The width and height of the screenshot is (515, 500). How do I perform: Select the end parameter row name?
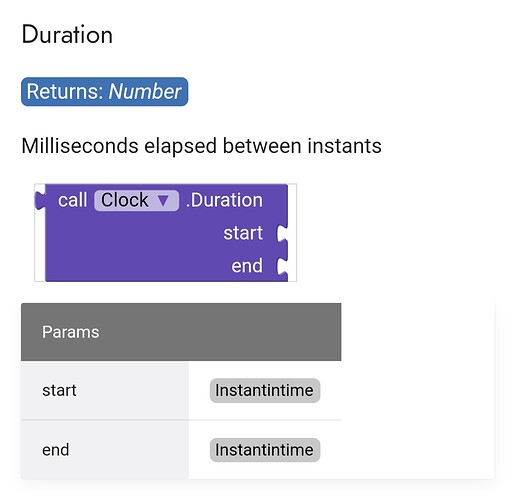(56, 450)
